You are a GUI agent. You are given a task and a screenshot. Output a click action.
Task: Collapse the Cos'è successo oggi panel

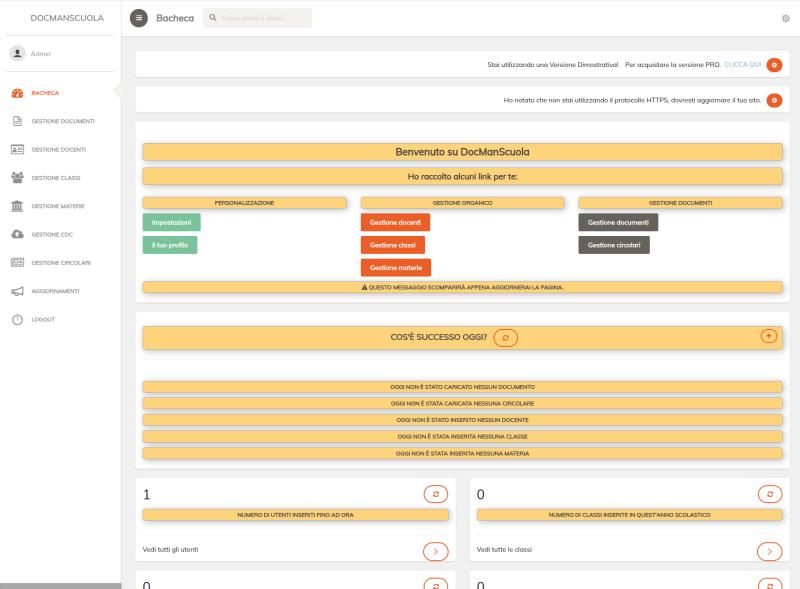click(768, 336)
